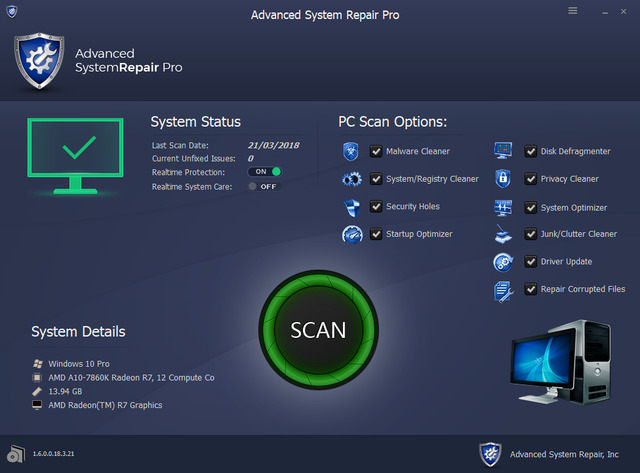Click the Driver Update icon
640x473 pixels.
(504, 262)
